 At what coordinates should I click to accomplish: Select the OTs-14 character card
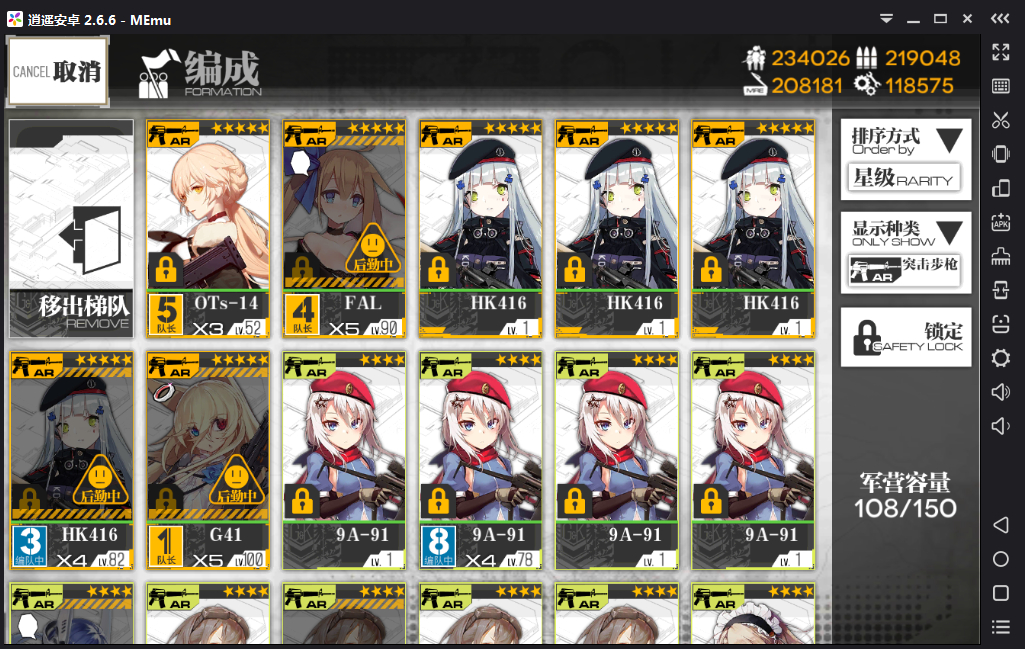[208, 229]
